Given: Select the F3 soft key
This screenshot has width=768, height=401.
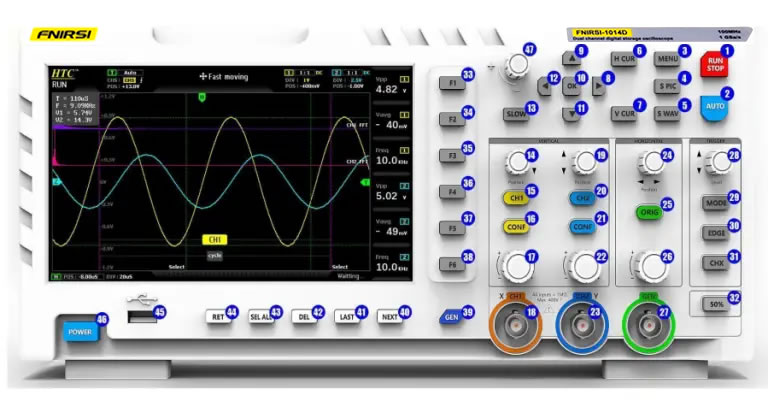Looking at the screenshot, I should [x=452, y=156].
